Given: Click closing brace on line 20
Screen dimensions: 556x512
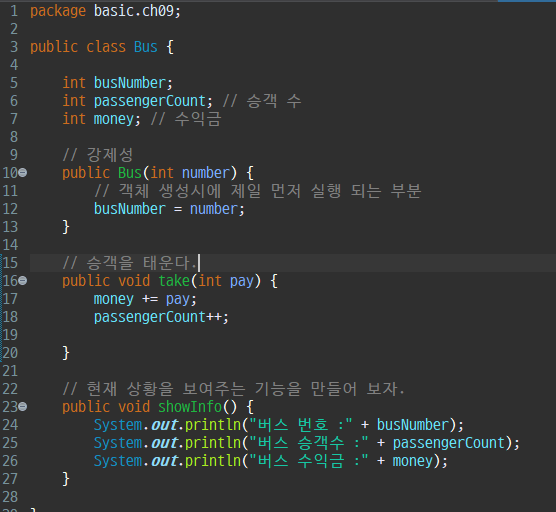Looking at the screenshot, I should click(66, 353).
